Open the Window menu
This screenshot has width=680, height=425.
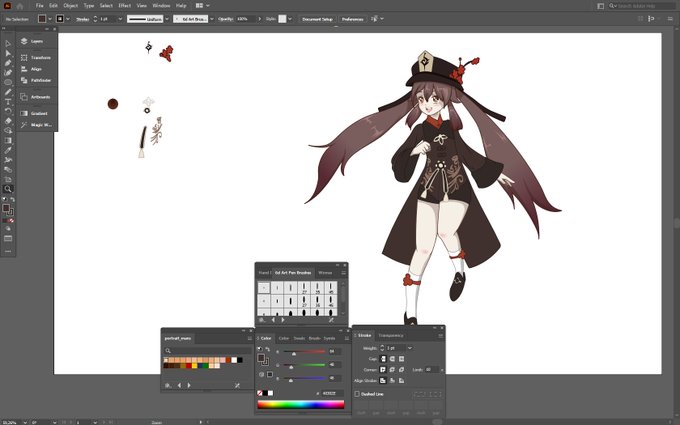[x=161, y=6]
